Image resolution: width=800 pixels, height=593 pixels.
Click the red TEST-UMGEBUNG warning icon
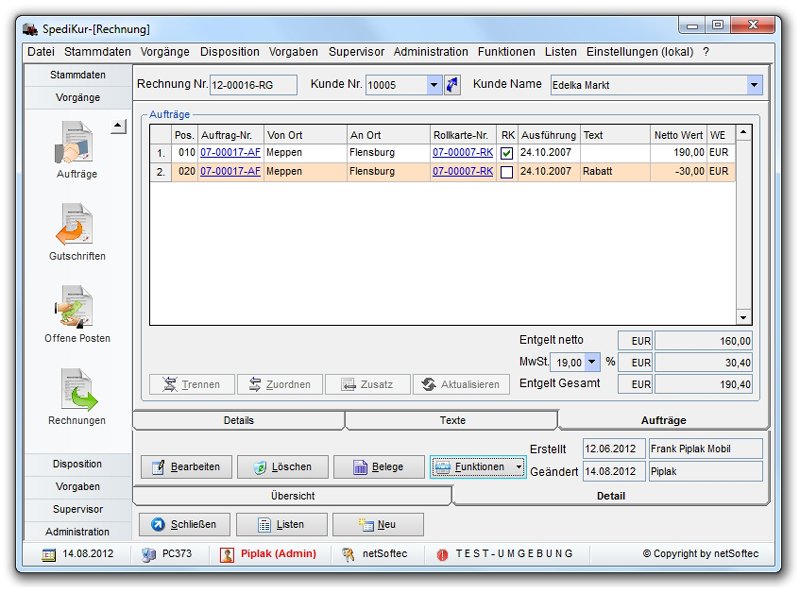[x=442, y=555]
